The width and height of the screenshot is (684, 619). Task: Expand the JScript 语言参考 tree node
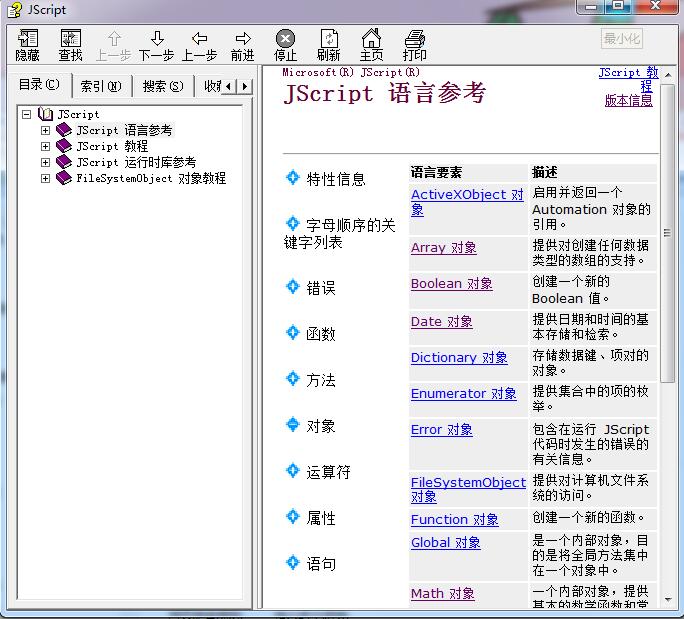click(45, 130)
